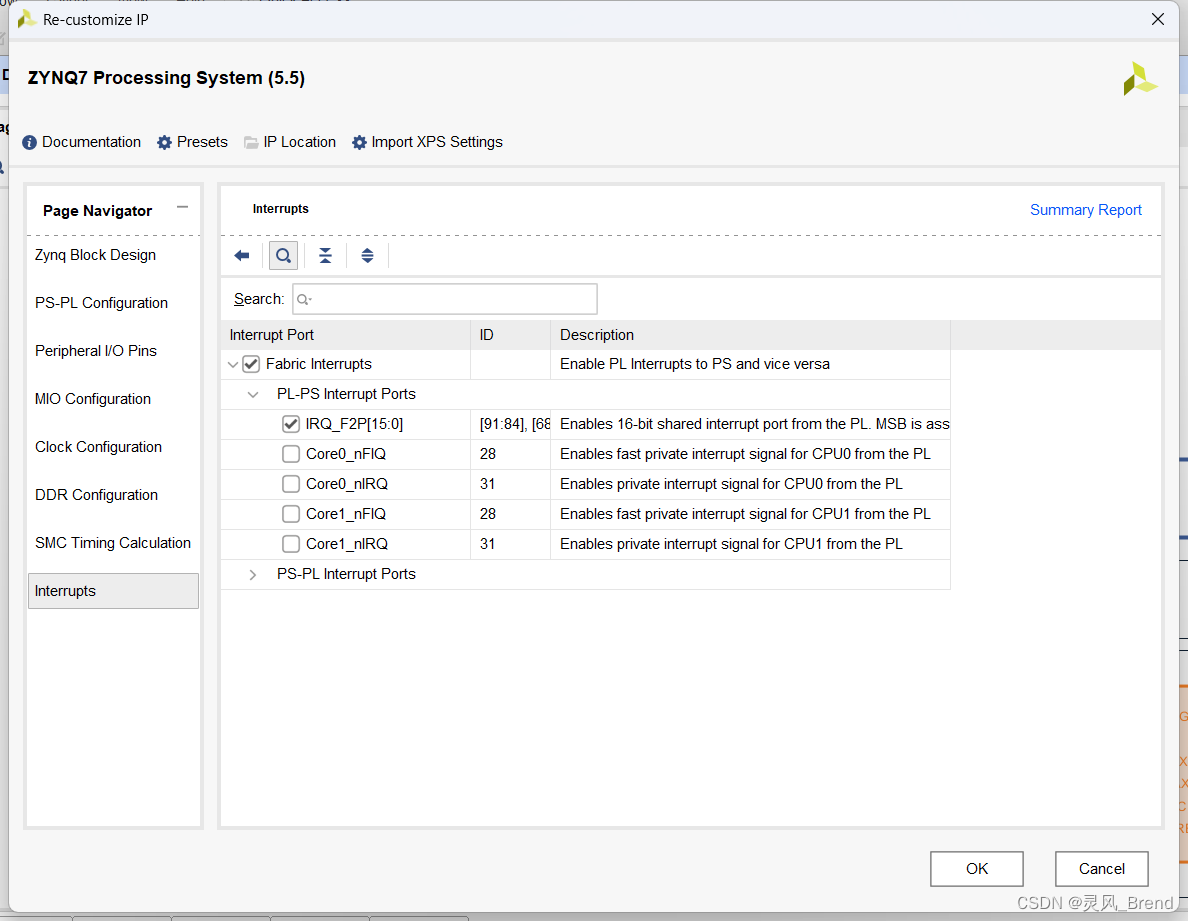
Task: Click ID cell '[91:84], [68' of IRQ_F2P
Action: [x=515, y=424]
